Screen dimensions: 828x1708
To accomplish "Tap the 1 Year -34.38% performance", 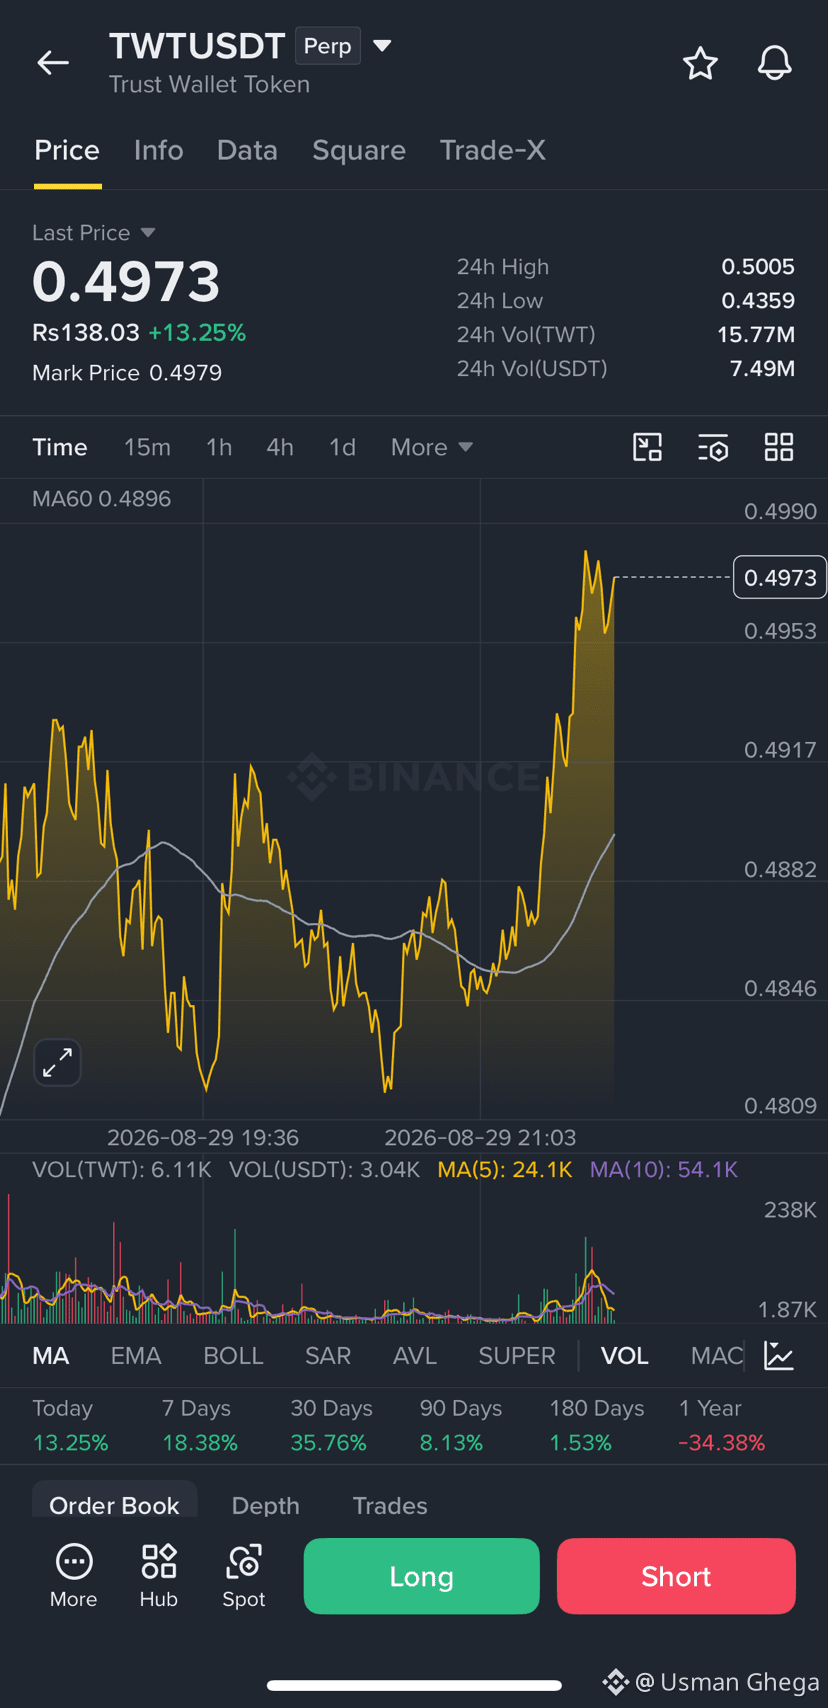I will click(x=722, y=1426).
